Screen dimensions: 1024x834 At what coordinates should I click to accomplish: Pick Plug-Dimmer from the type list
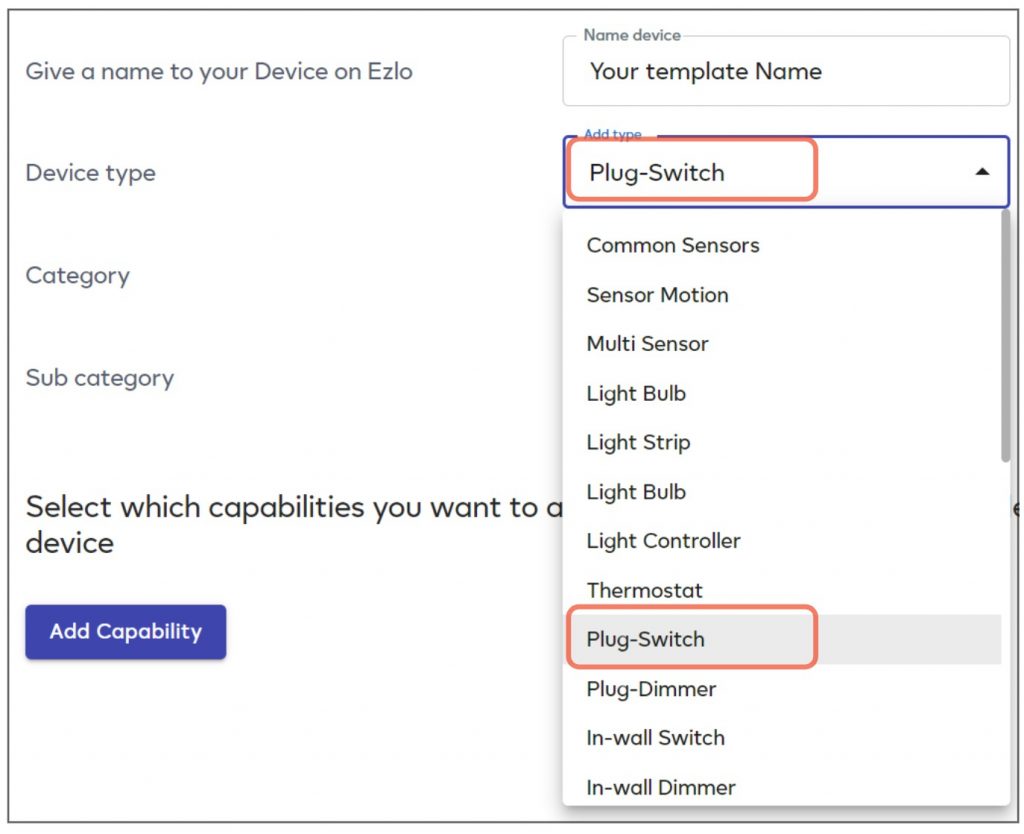click(x=651, y=689)
